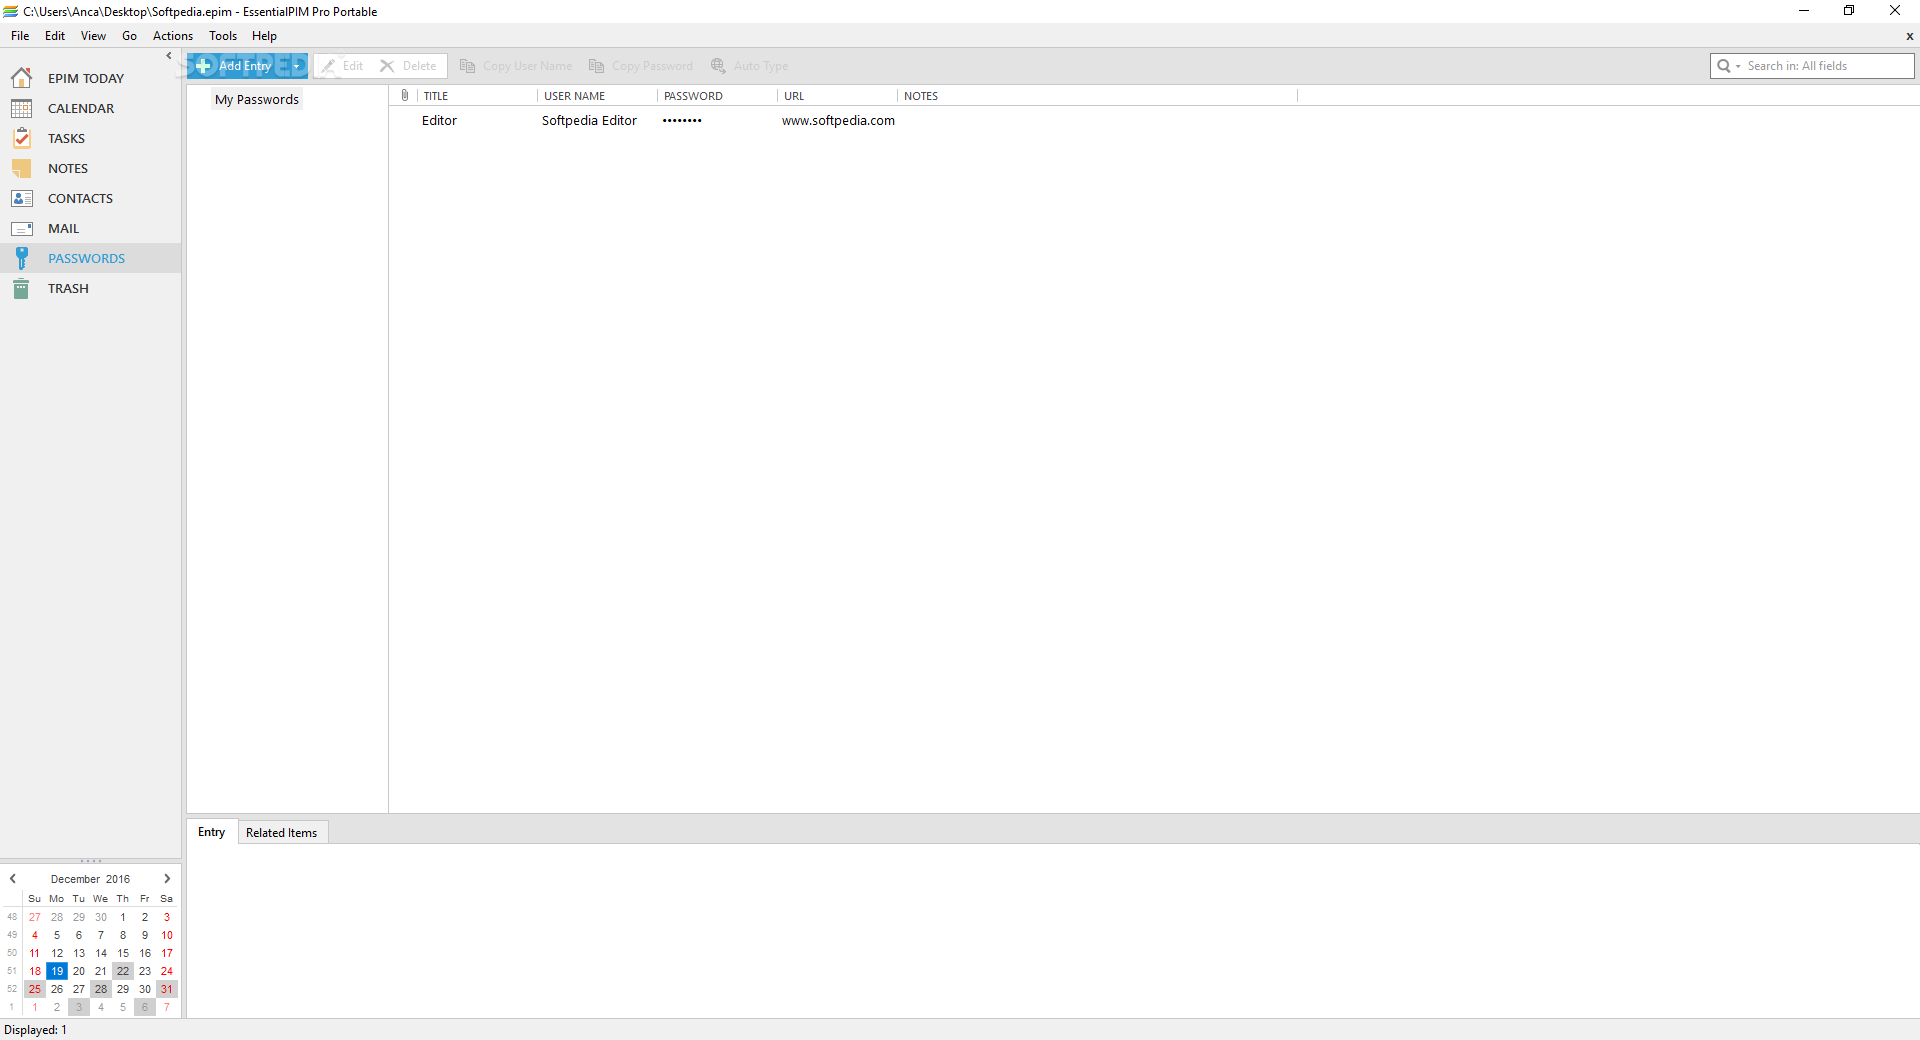Collapse the navigation pane arrow
This screenshot has width=1920, height=1040.
click(x=169, y=56)
